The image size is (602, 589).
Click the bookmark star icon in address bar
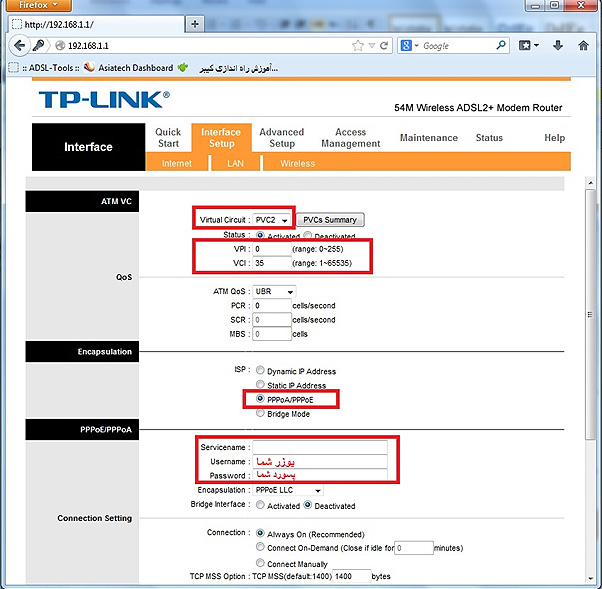click(358, 46)
